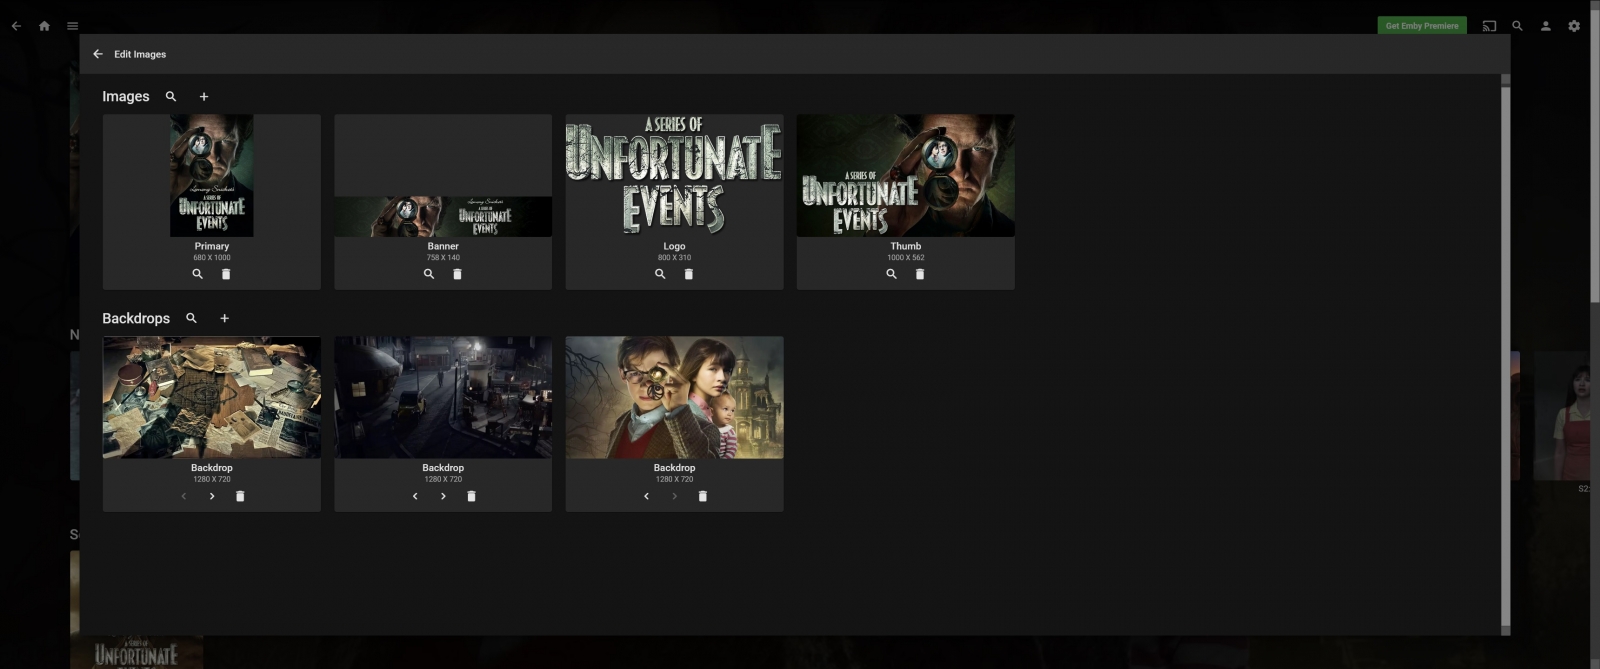Search for backdrops next to Backdrops heading
This screenshot has height=669, width=1600.
(191, 318)
